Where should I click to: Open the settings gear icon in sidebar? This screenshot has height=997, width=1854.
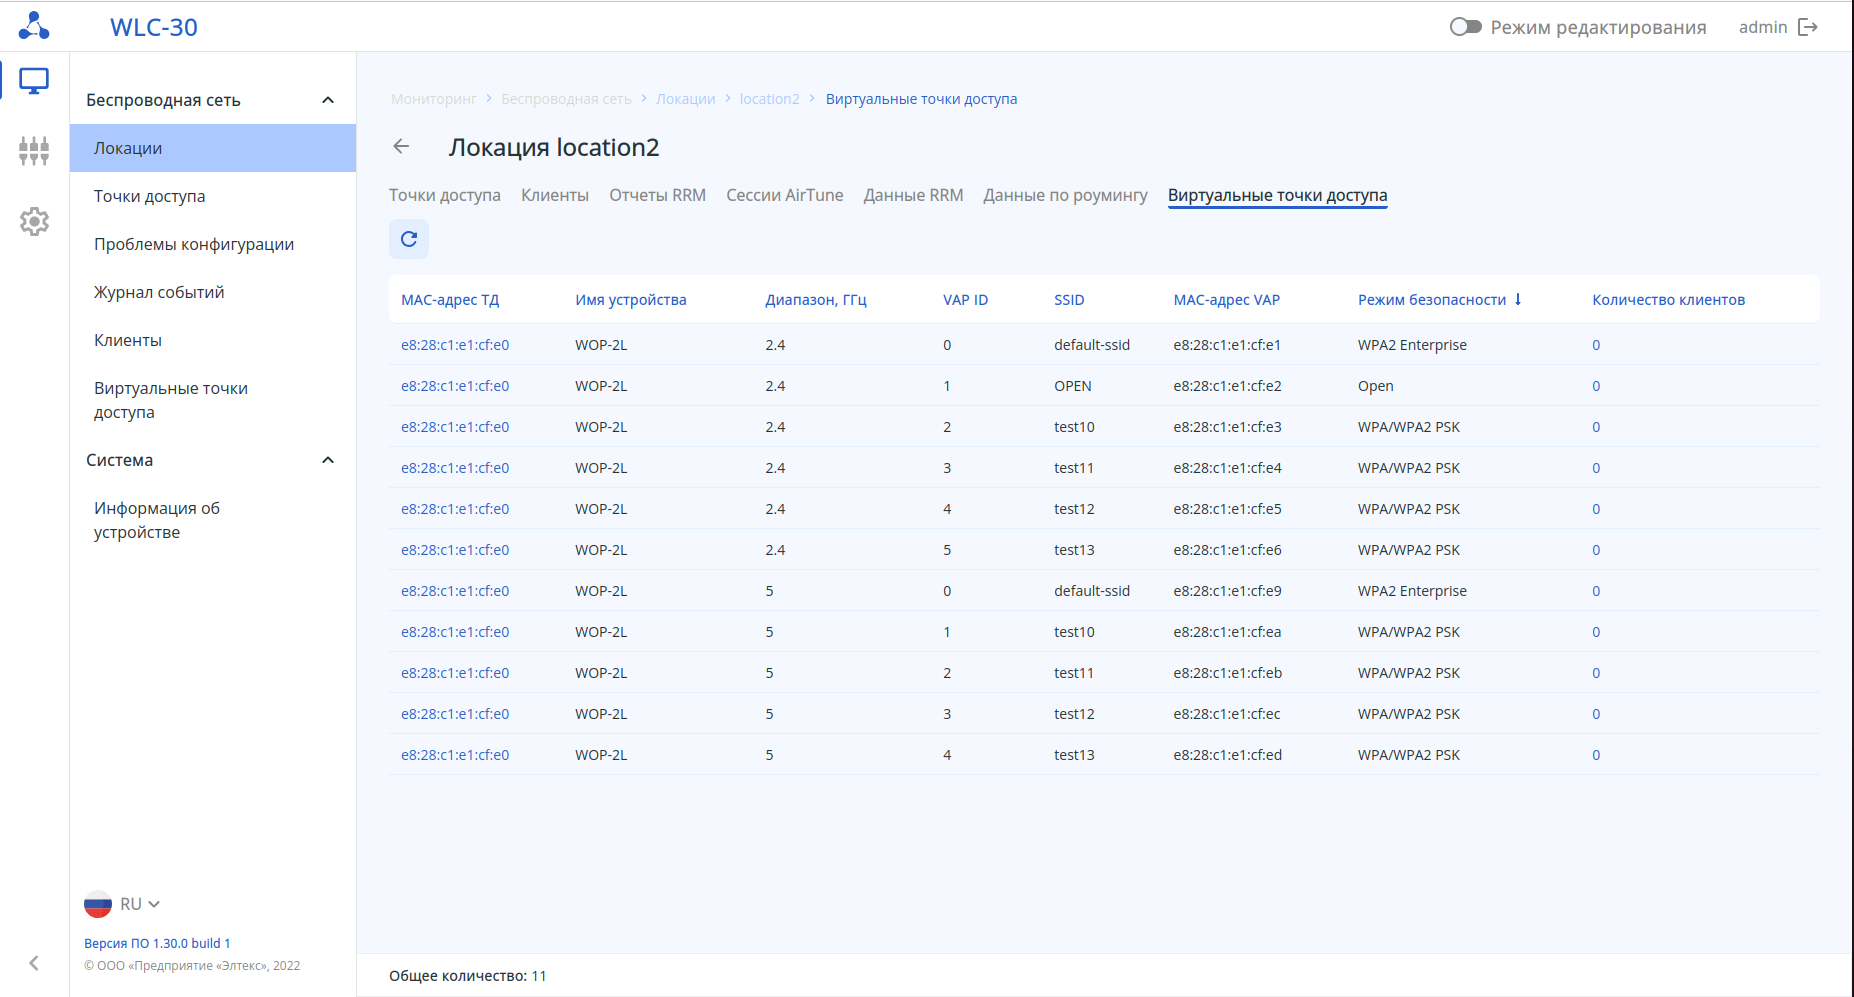pyautogui.click(x=34, y=221)
